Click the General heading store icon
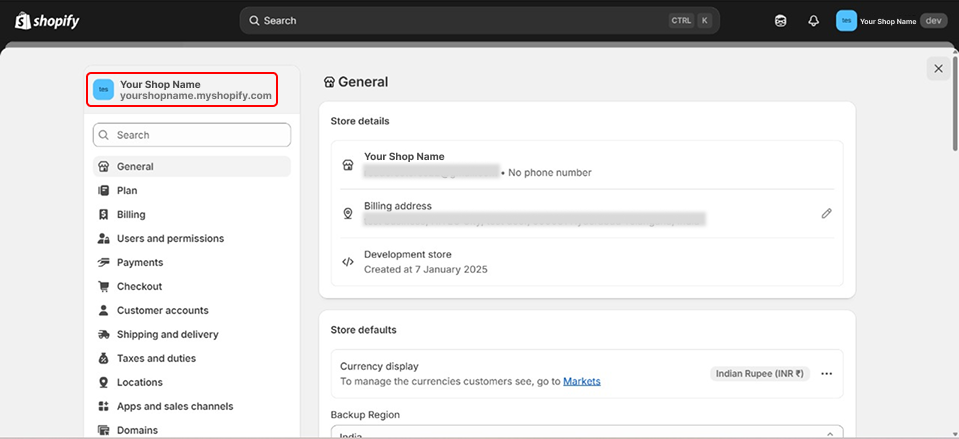 coord(329,83)
